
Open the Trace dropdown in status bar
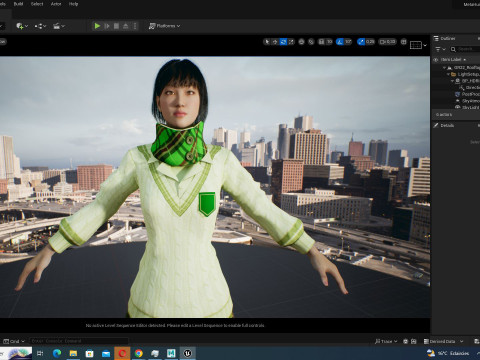(x=386, y=341)
